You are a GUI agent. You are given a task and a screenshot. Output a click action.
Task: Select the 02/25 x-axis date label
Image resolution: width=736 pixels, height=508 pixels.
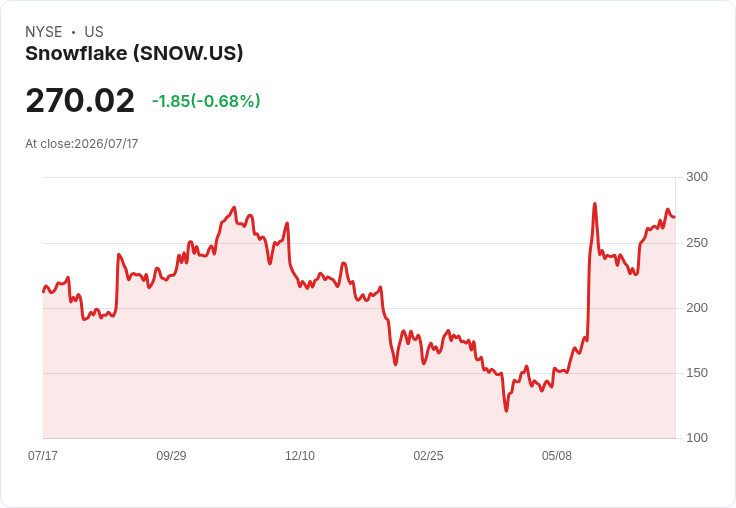pos(428,455)
